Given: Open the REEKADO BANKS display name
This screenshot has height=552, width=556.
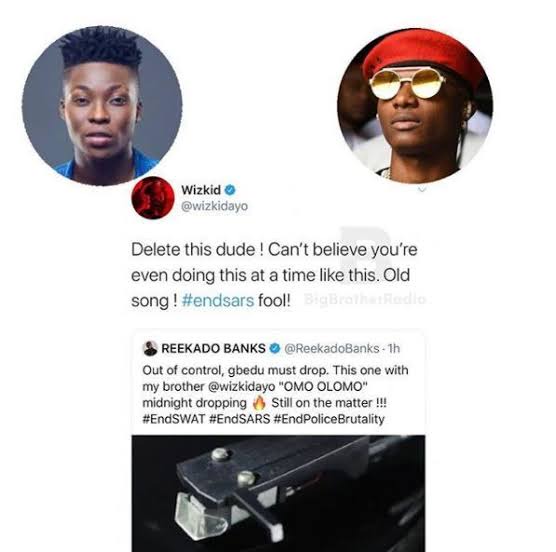Looking at the screenshot, I should pos(213,349).
